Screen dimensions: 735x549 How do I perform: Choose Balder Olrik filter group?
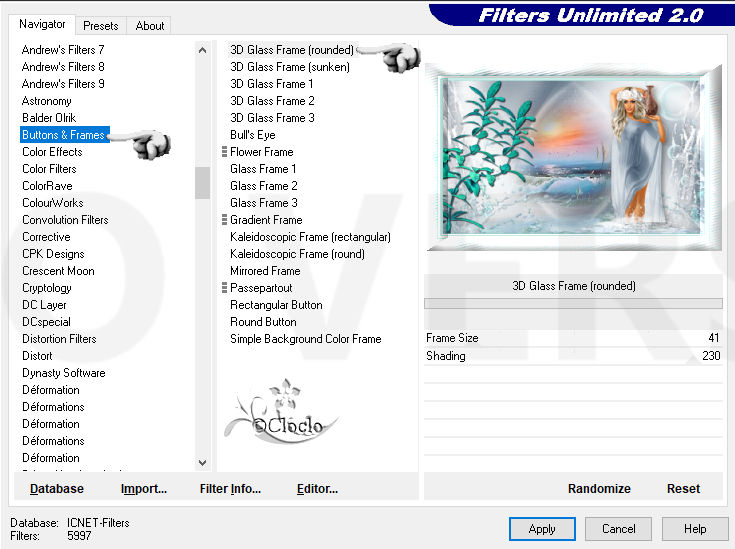tap(49, 118)
